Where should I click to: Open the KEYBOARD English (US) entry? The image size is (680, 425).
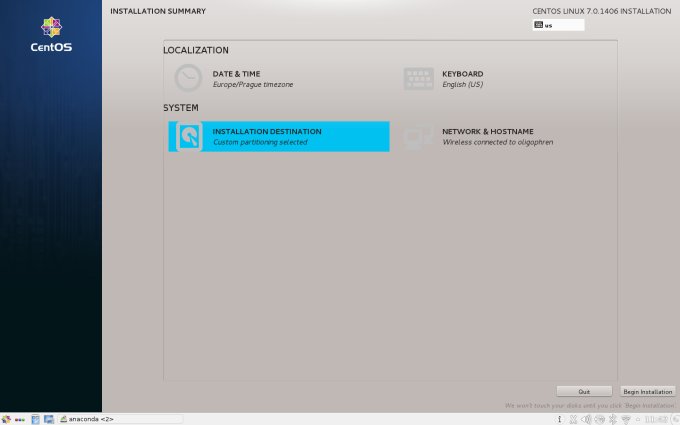(x=506, y=79)
